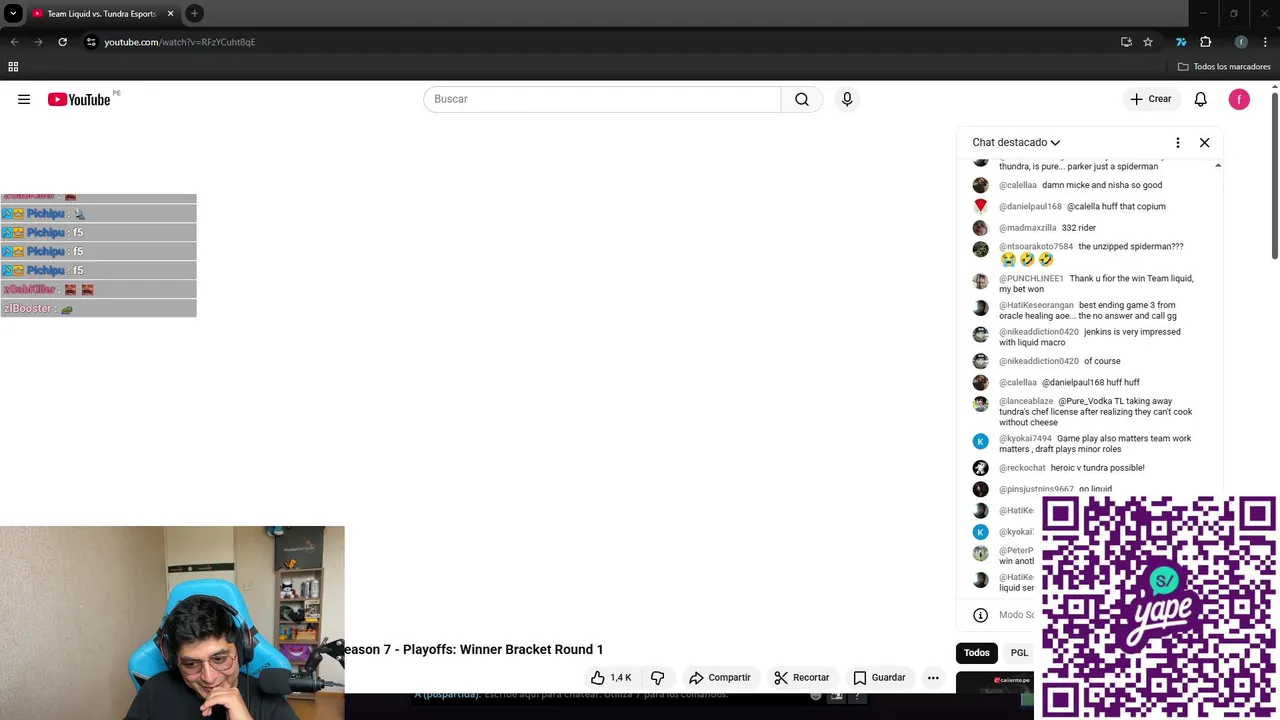Reload the page in the browser
This screenshot has height=720, width=1280.
tap(62, 42)
